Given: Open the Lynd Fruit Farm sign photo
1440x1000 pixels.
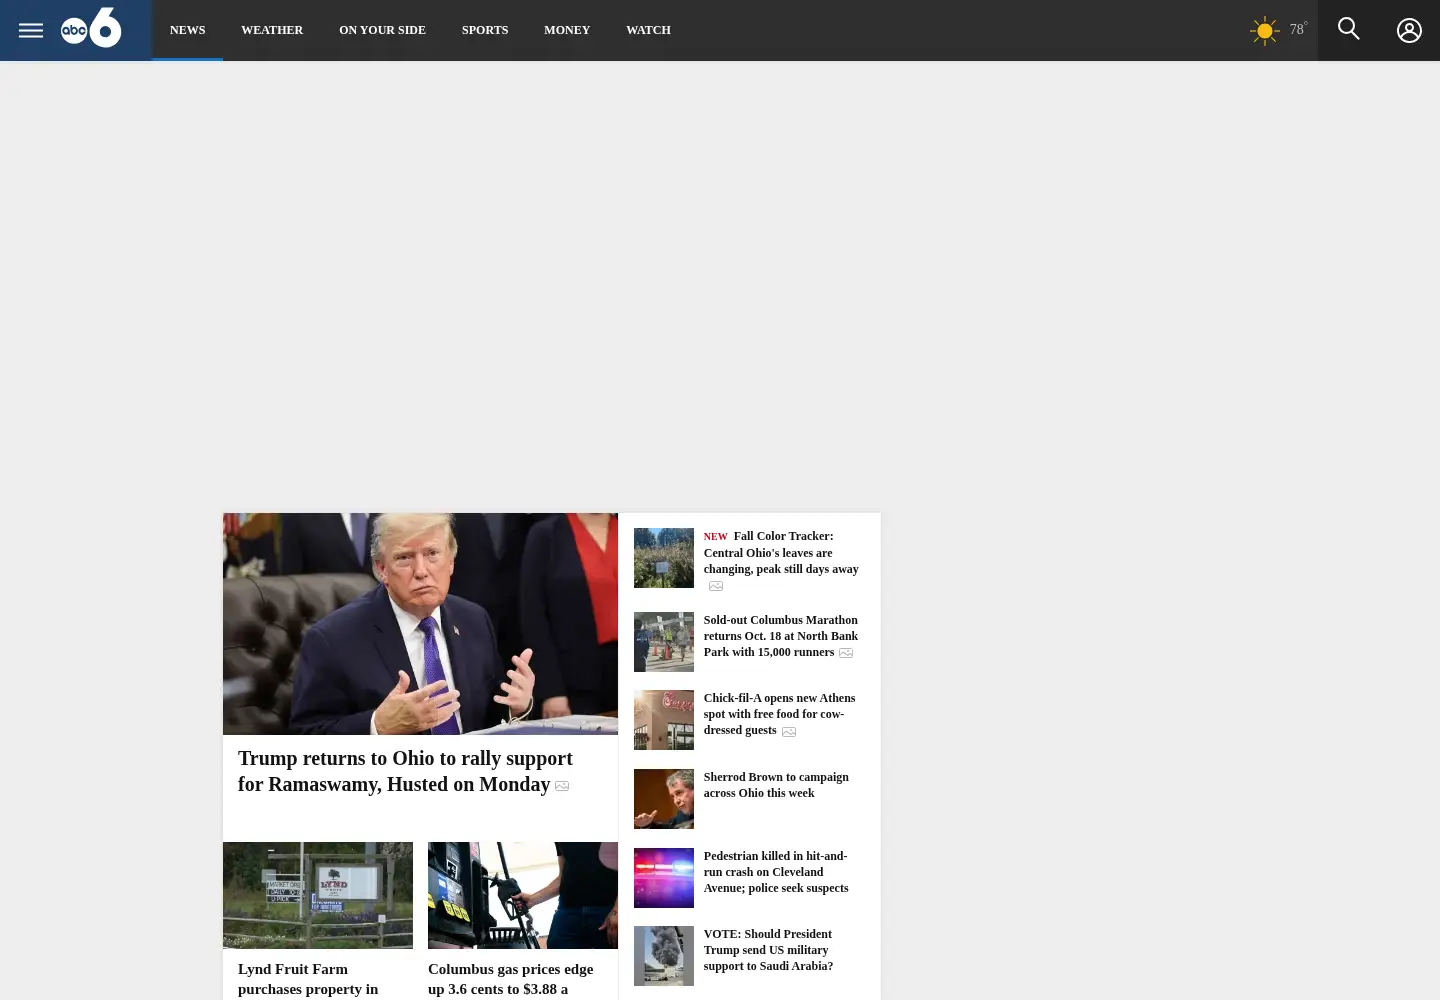Looking at the screenshot, I should (x=318, y=895).
